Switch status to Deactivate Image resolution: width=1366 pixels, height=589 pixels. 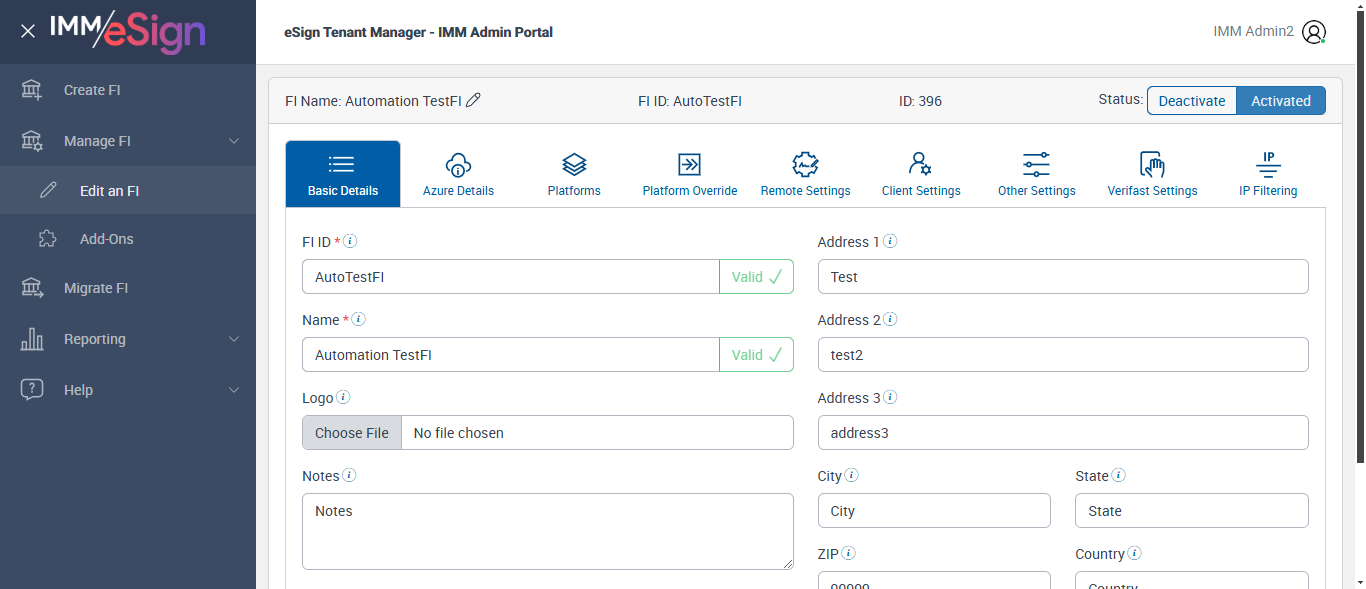(1191, 101)
